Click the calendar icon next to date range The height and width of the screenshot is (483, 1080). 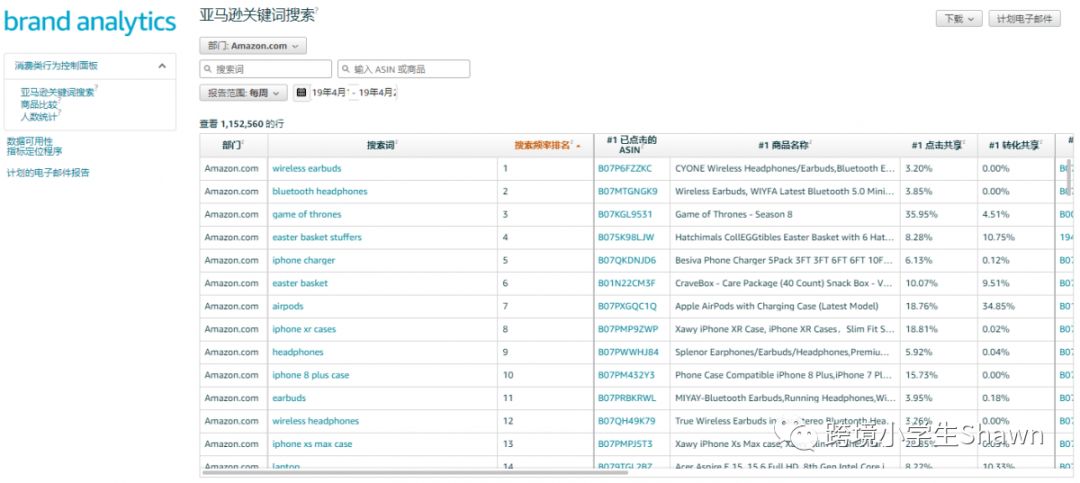click(x=301, y=92)
